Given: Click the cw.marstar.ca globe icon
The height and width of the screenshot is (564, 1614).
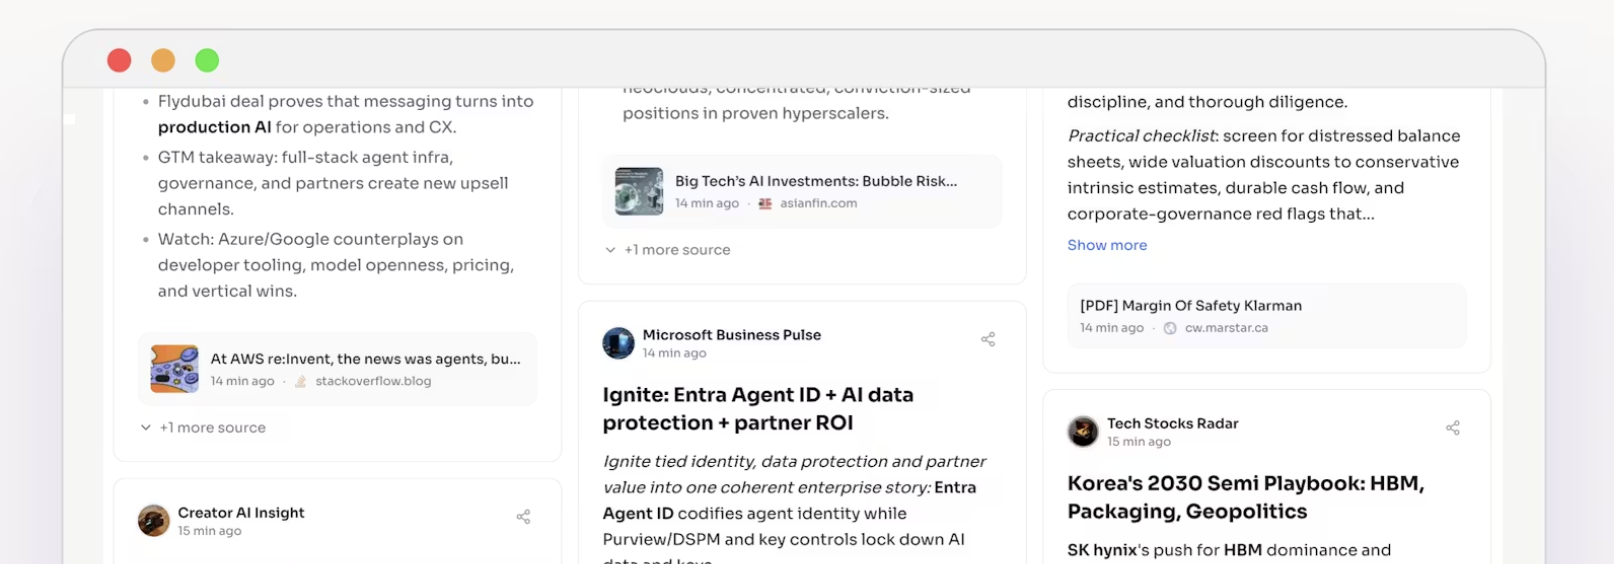Looking at the screenshot, I should 1170,328.
